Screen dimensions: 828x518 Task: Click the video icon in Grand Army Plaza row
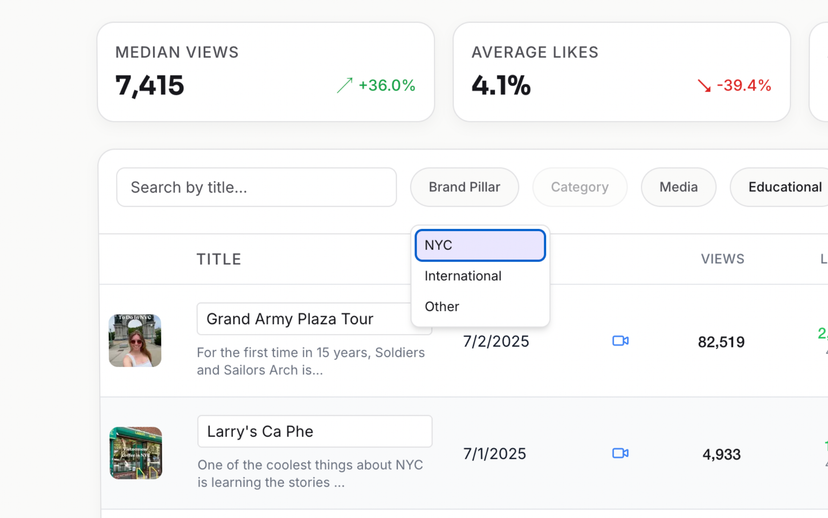[x=620, y=341]
